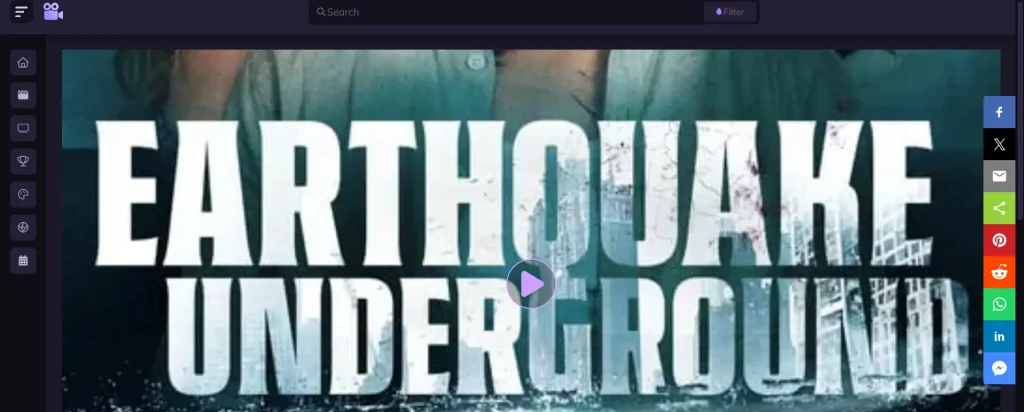Click the purple camera site logo
This screenshot has width=1024, height=412.
click(53, 11)
